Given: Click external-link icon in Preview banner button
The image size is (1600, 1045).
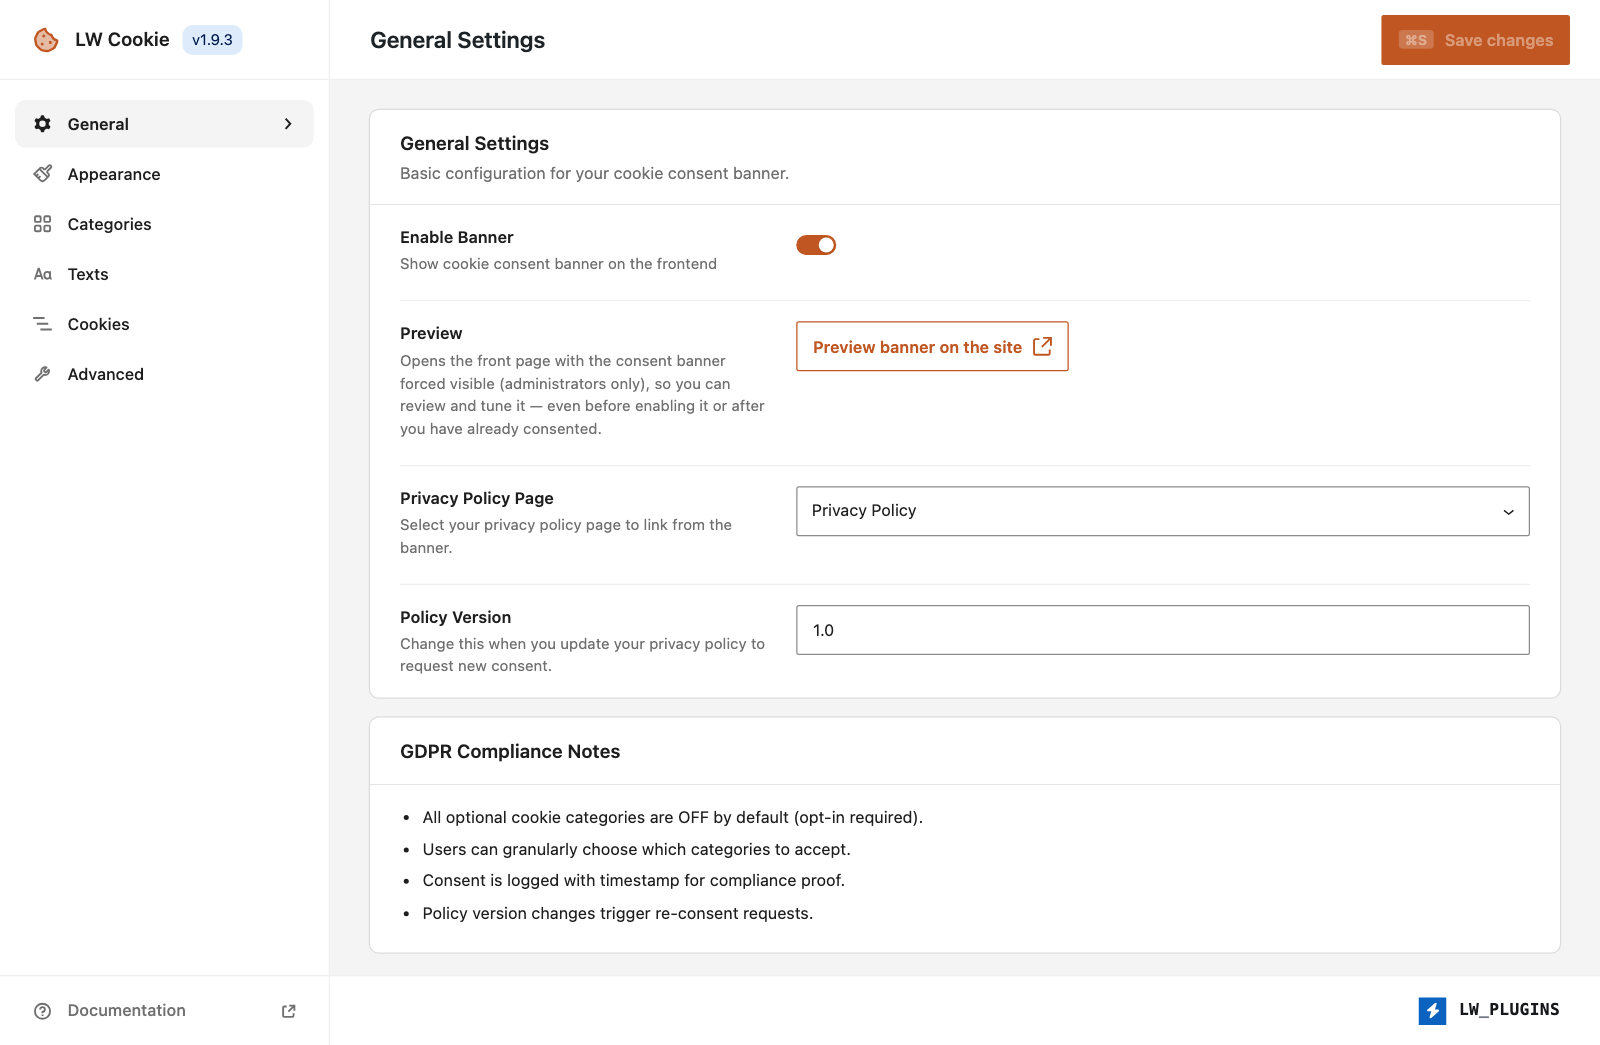Looking at the screenshot, I should (1042, 346).
